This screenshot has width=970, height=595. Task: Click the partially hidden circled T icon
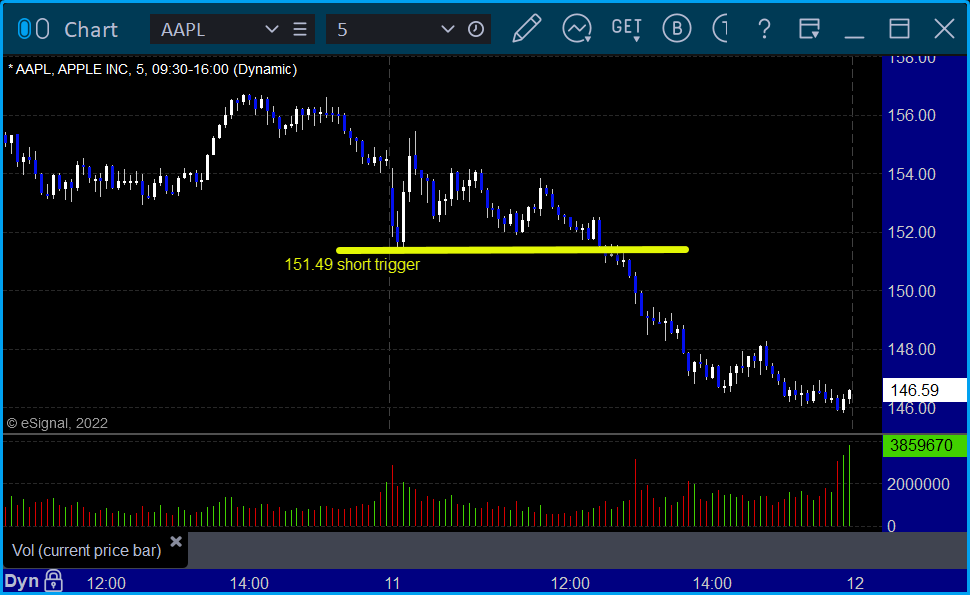(720, 29)
